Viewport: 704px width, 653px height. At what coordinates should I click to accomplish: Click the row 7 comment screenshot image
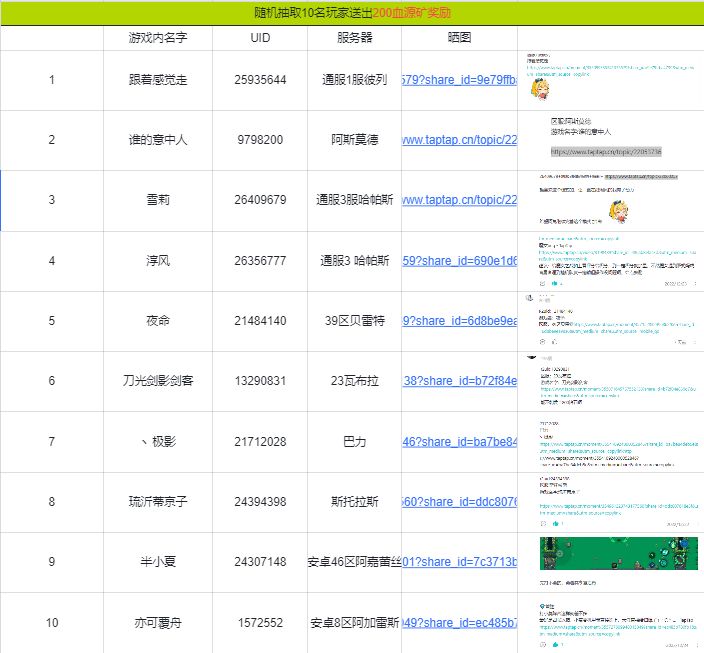[x=618, y=444]
